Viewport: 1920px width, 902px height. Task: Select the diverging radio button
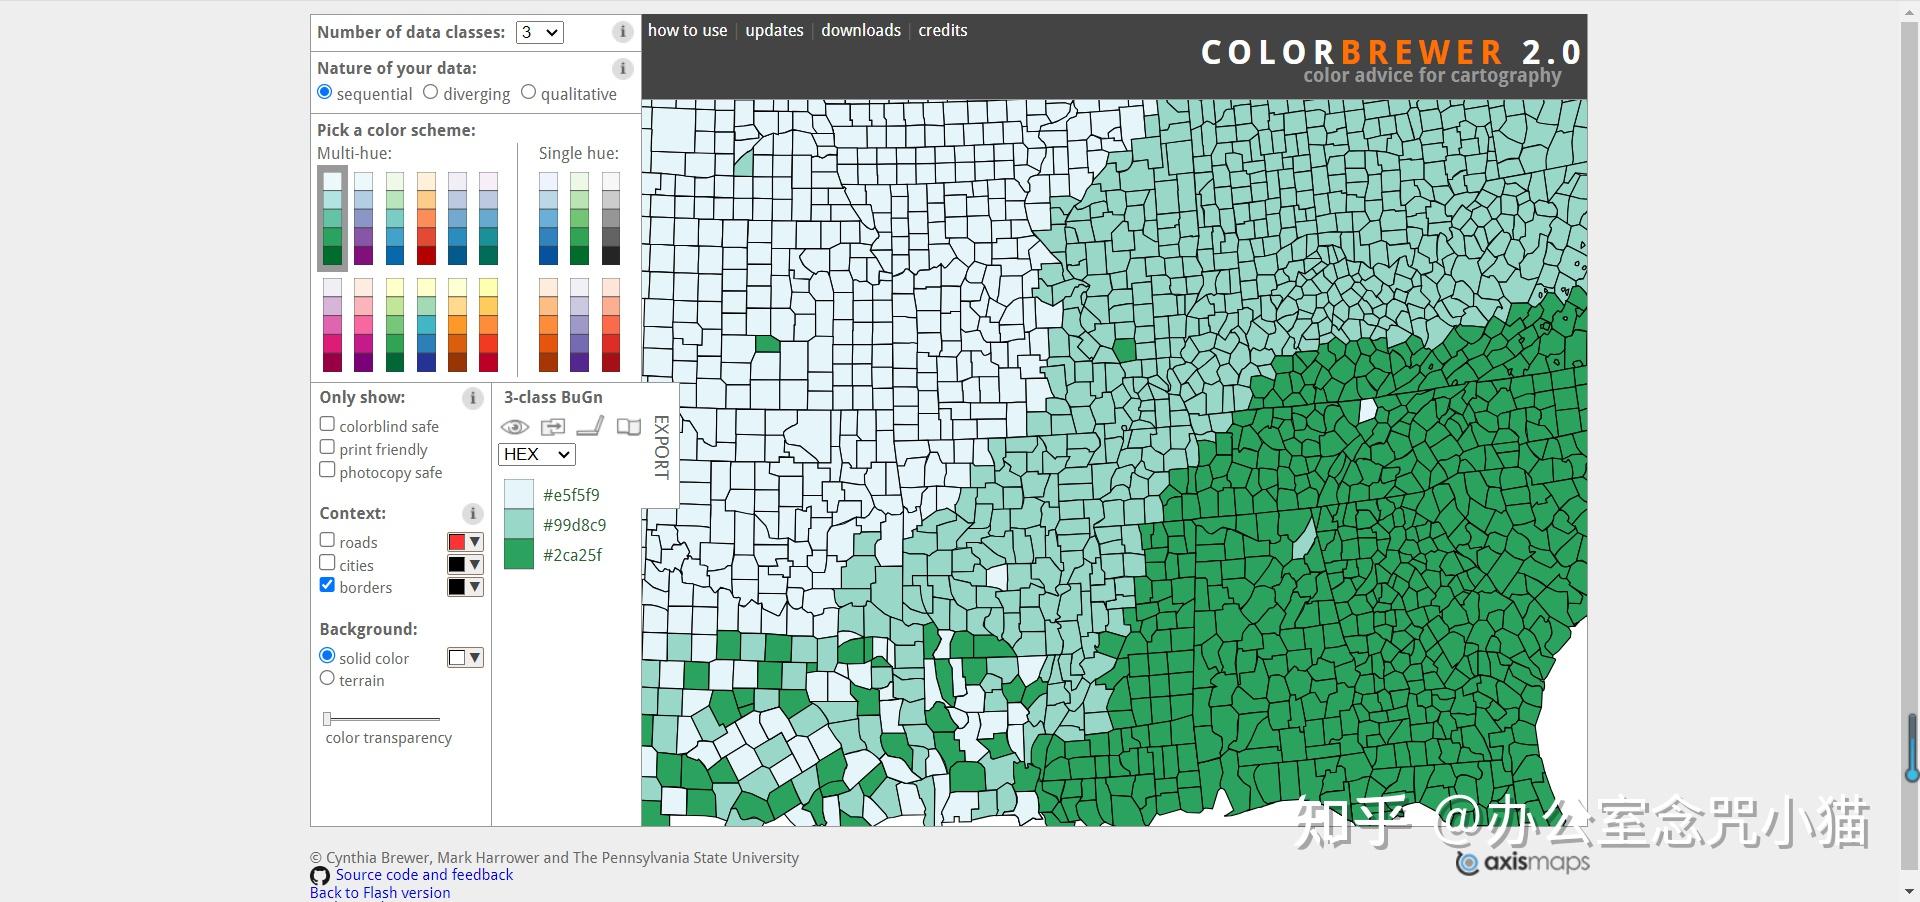(431, 92)
